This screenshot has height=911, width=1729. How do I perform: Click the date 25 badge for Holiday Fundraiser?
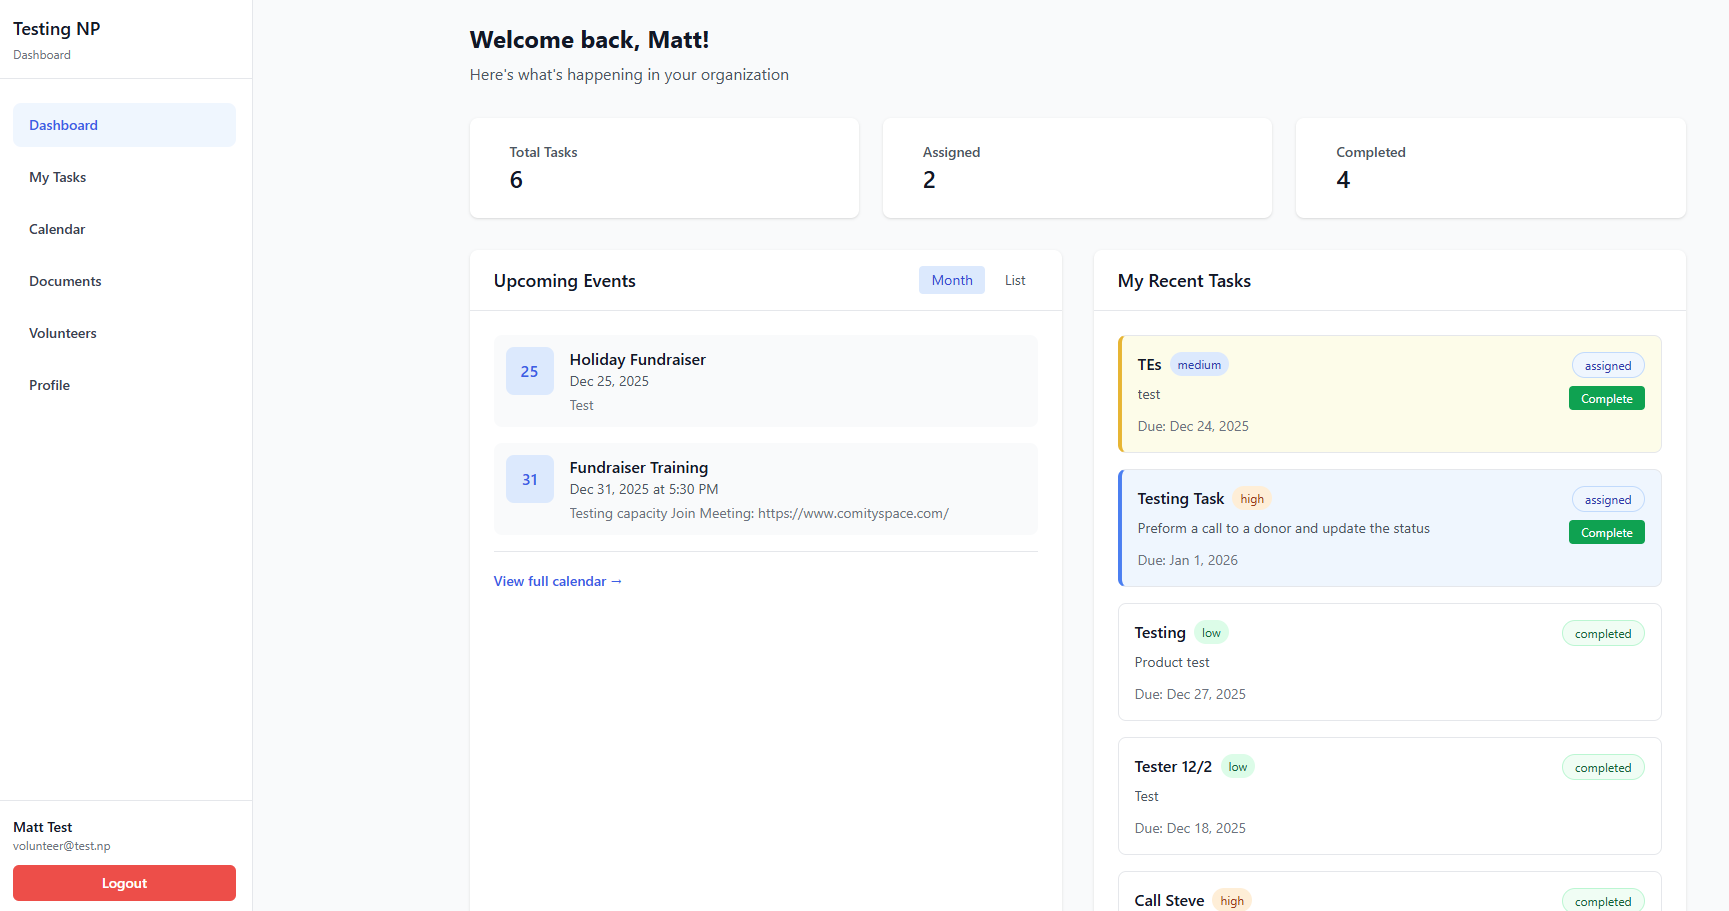tap(529, 371)
